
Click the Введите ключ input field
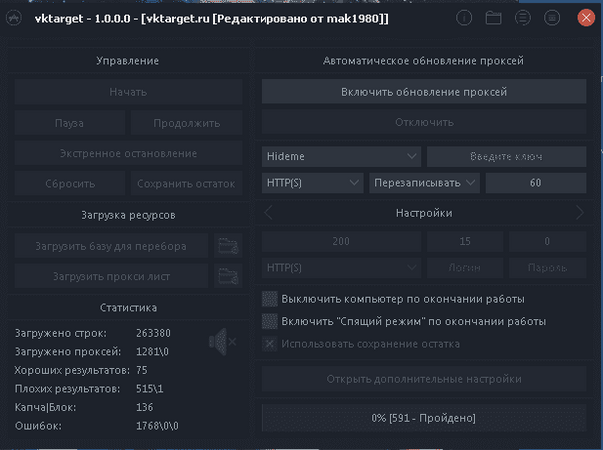[506, 157]
